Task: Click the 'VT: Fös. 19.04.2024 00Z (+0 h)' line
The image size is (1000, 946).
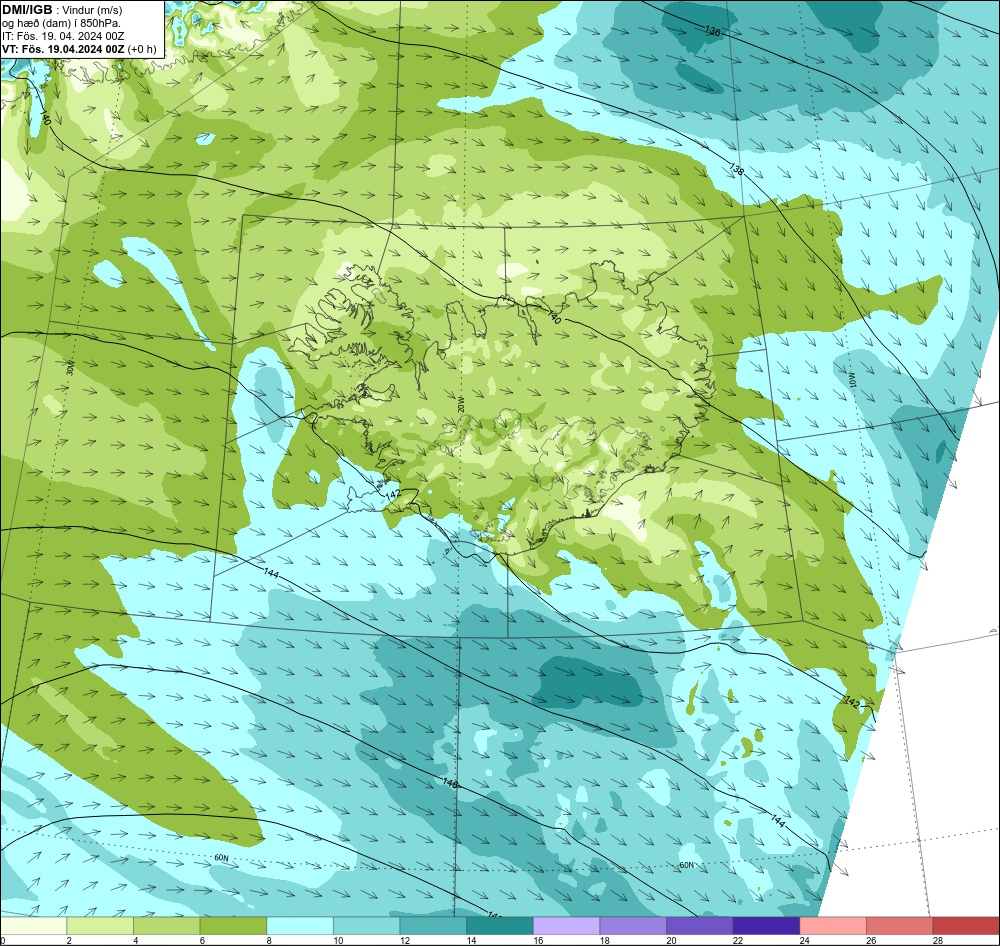Action: click(x=79, y=48)
